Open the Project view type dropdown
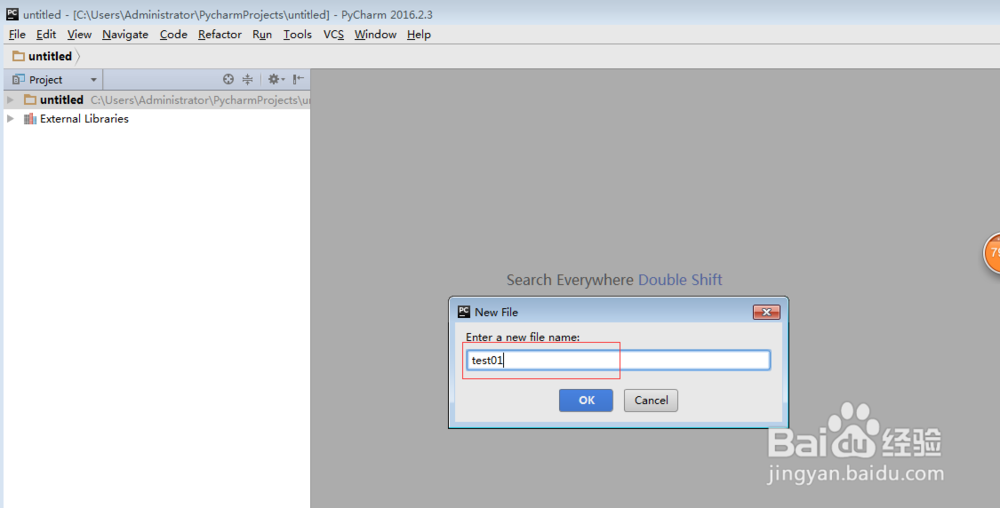The image size is (1000, 508). pyautogui.click(x=94, y=80)
